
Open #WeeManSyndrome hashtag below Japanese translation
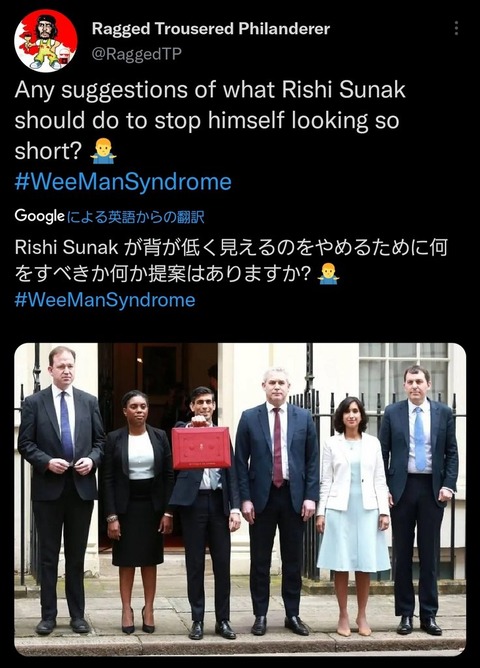point(105,300)
